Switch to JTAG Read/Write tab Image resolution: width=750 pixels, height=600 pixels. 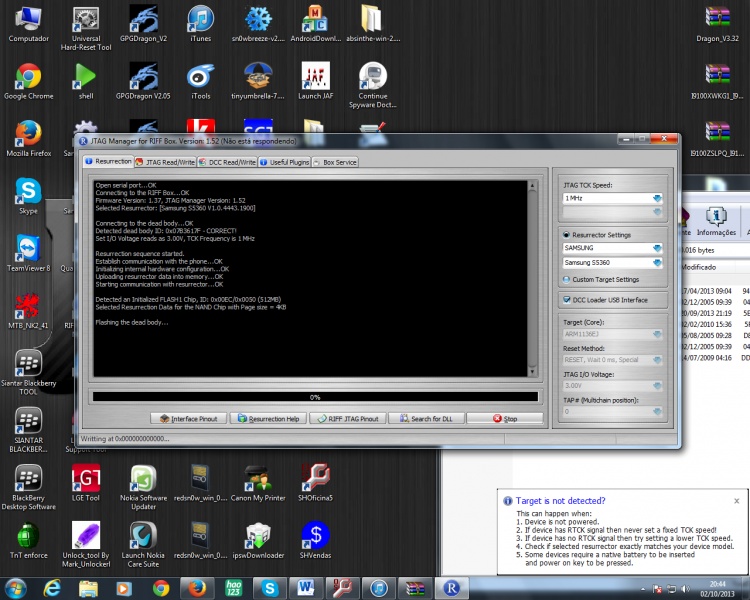coord(165,162)
